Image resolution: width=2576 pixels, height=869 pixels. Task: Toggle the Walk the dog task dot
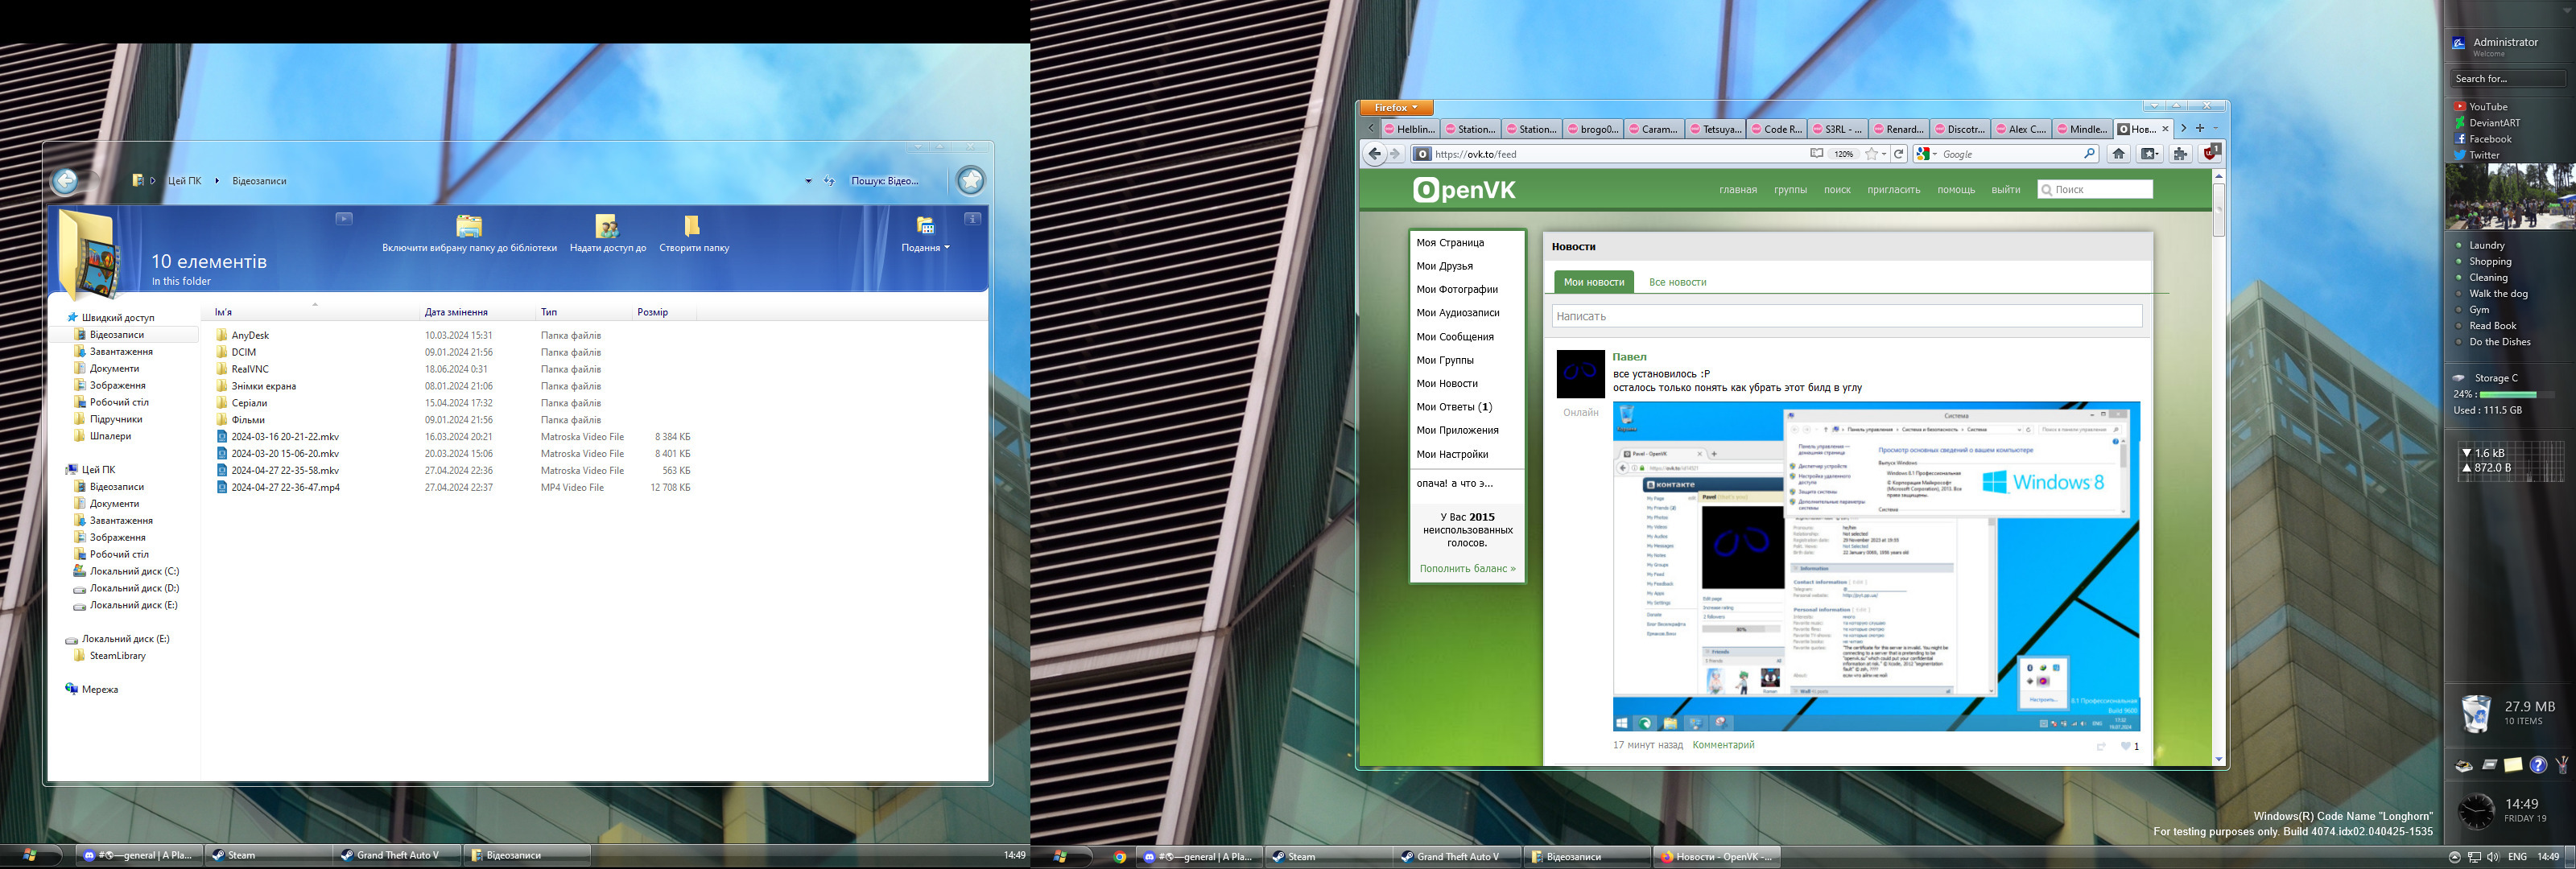pyautogui.click(x=2459, y=294)
